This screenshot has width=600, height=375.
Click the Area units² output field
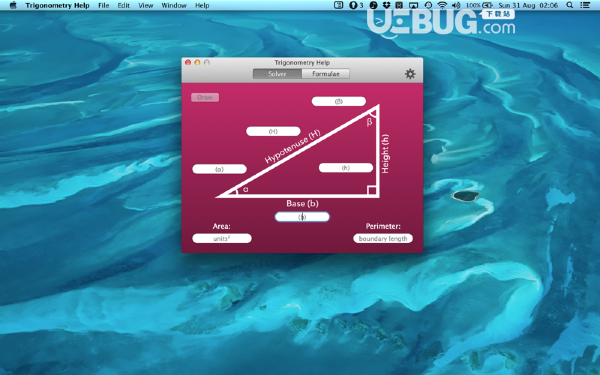pos(222,238)
